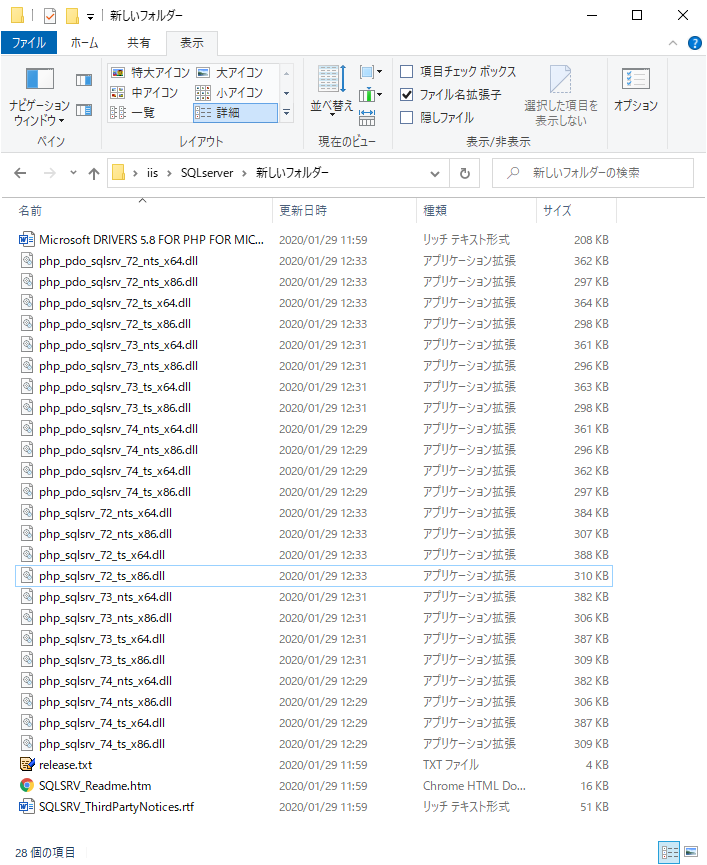Select file php_sqlsrv_73_nts_x64.dll
This screenshot has width=707, height=865.
click(x=314, y=597)
